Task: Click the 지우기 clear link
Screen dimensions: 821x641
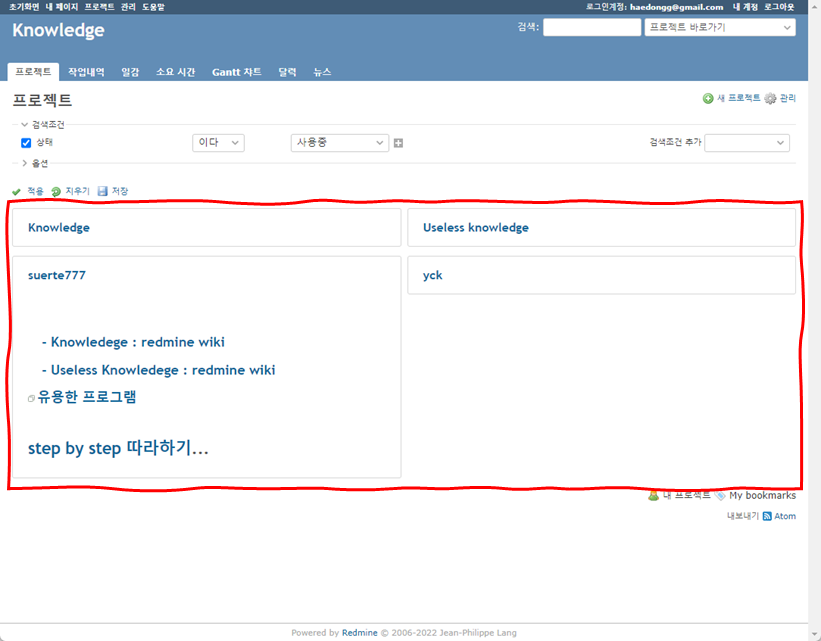Action: point(77,191)
